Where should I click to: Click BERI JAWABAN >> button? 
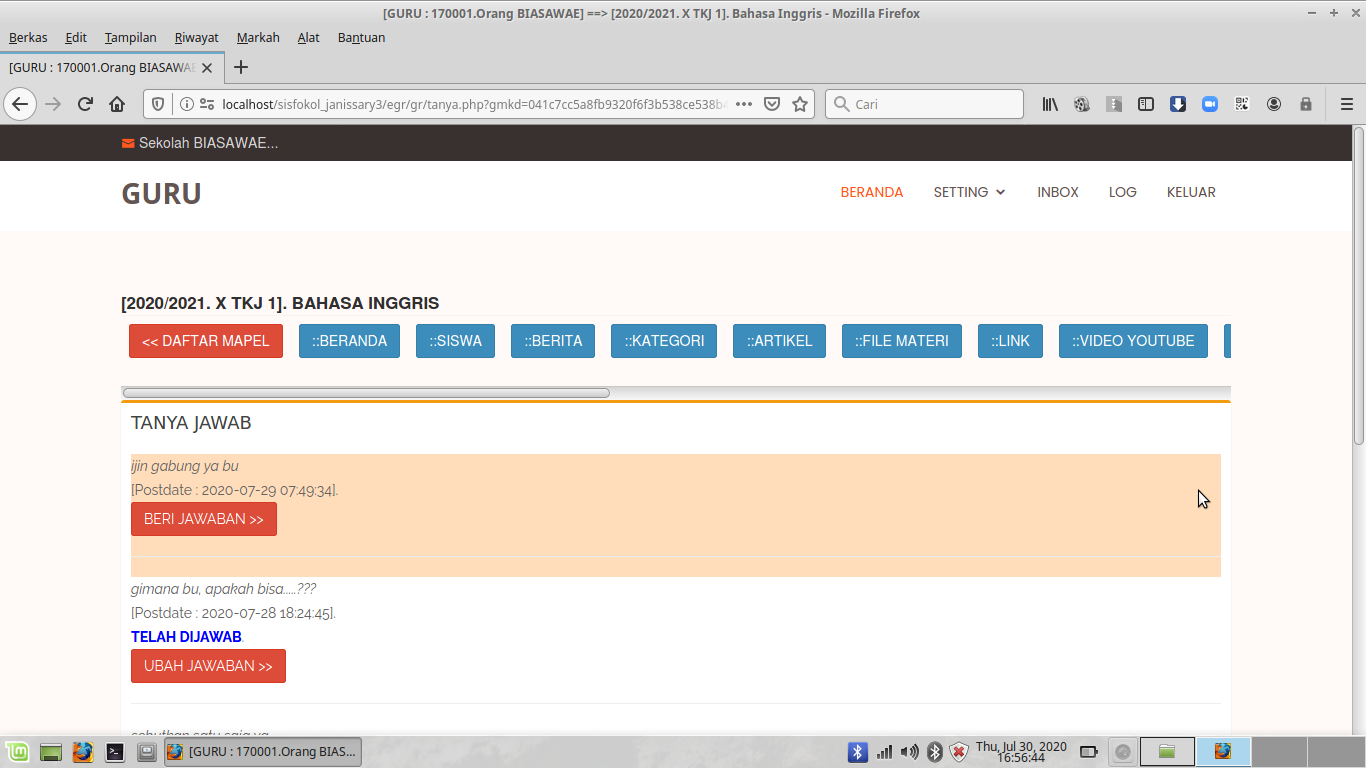click(x=204, y=519)
